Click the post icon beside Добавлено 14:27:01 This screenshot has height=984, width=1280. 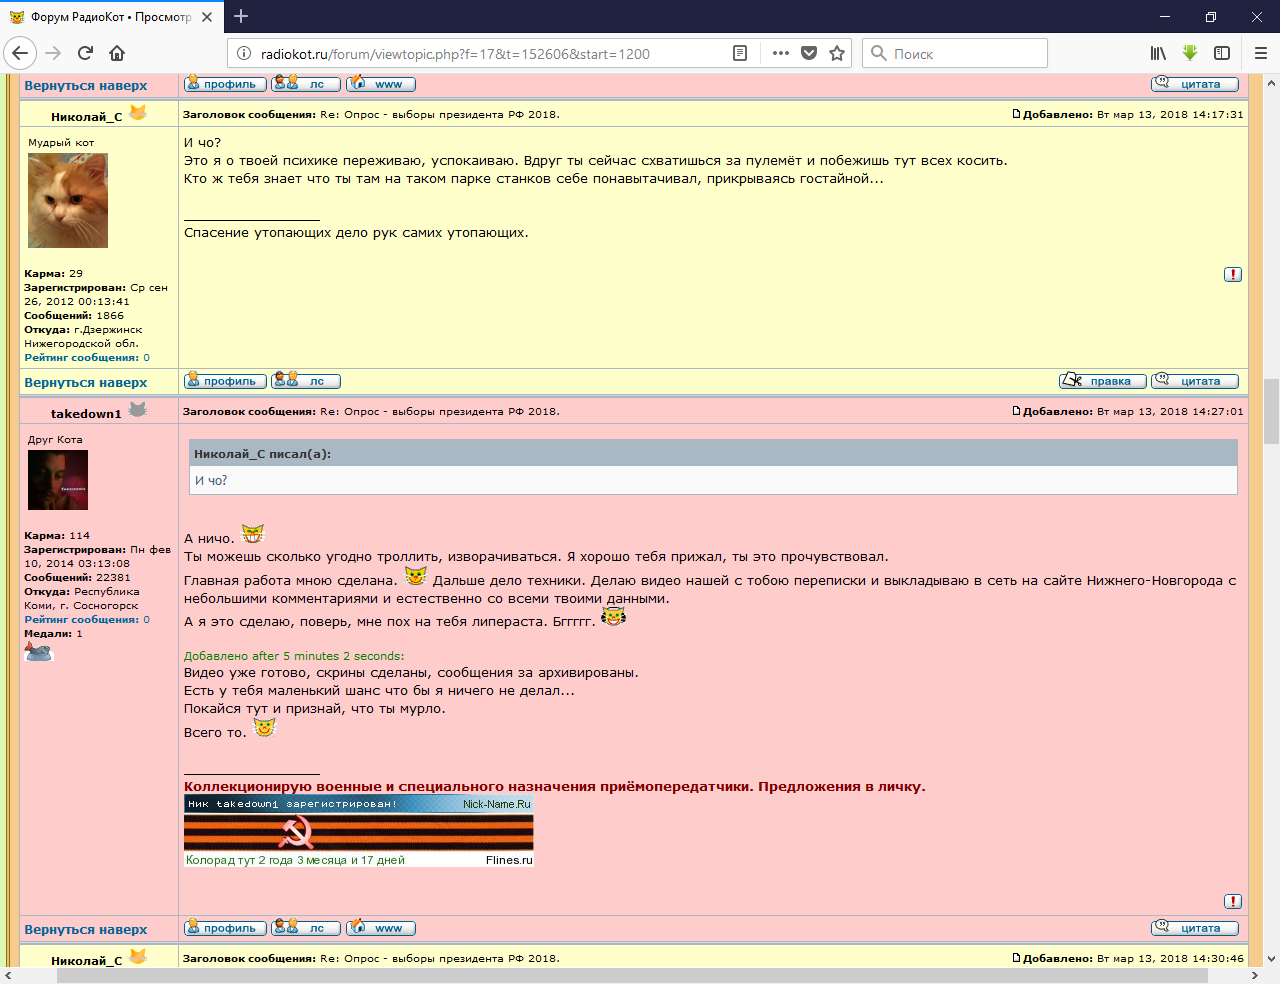[1016, 411]
